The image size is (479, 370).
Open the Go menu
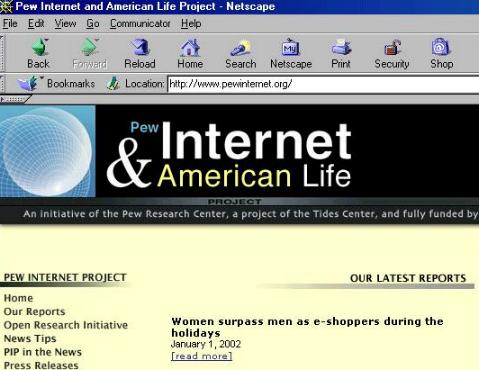pyautogui.click(x=93, y=24)
